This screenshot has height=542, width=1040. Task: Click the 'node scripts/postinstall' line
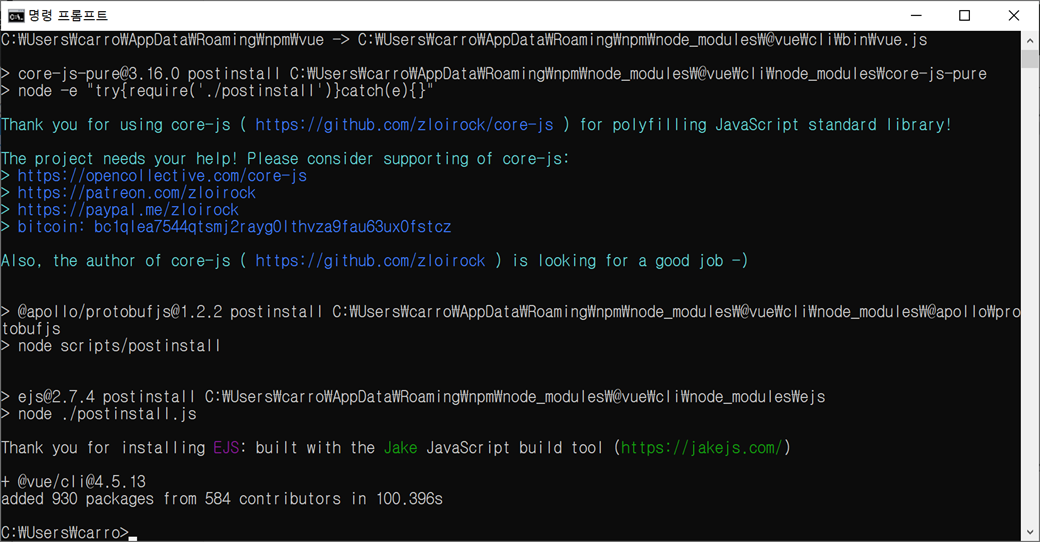point(110,346)
